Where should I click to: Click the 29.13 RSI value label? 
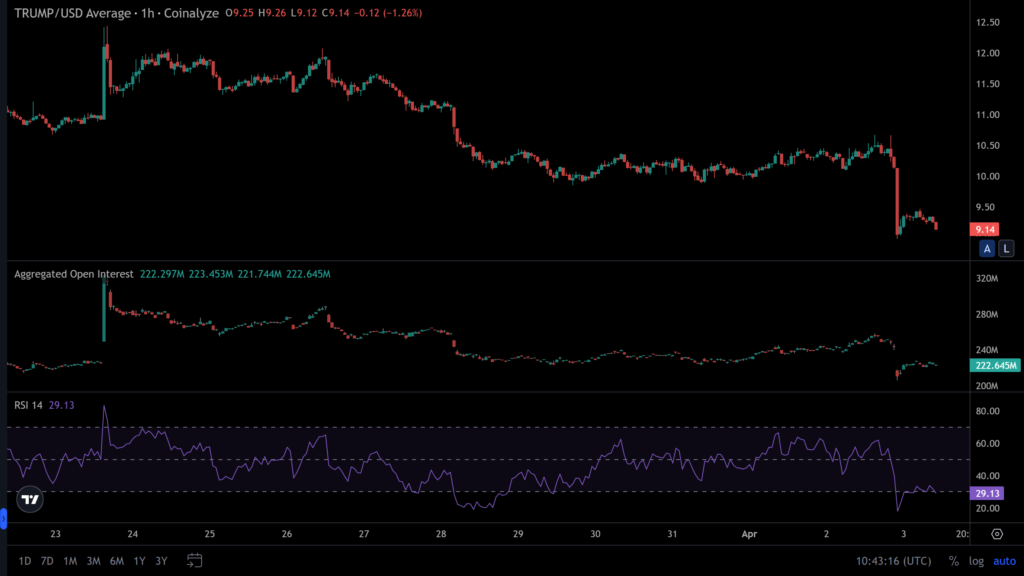[x=987, y=494]
